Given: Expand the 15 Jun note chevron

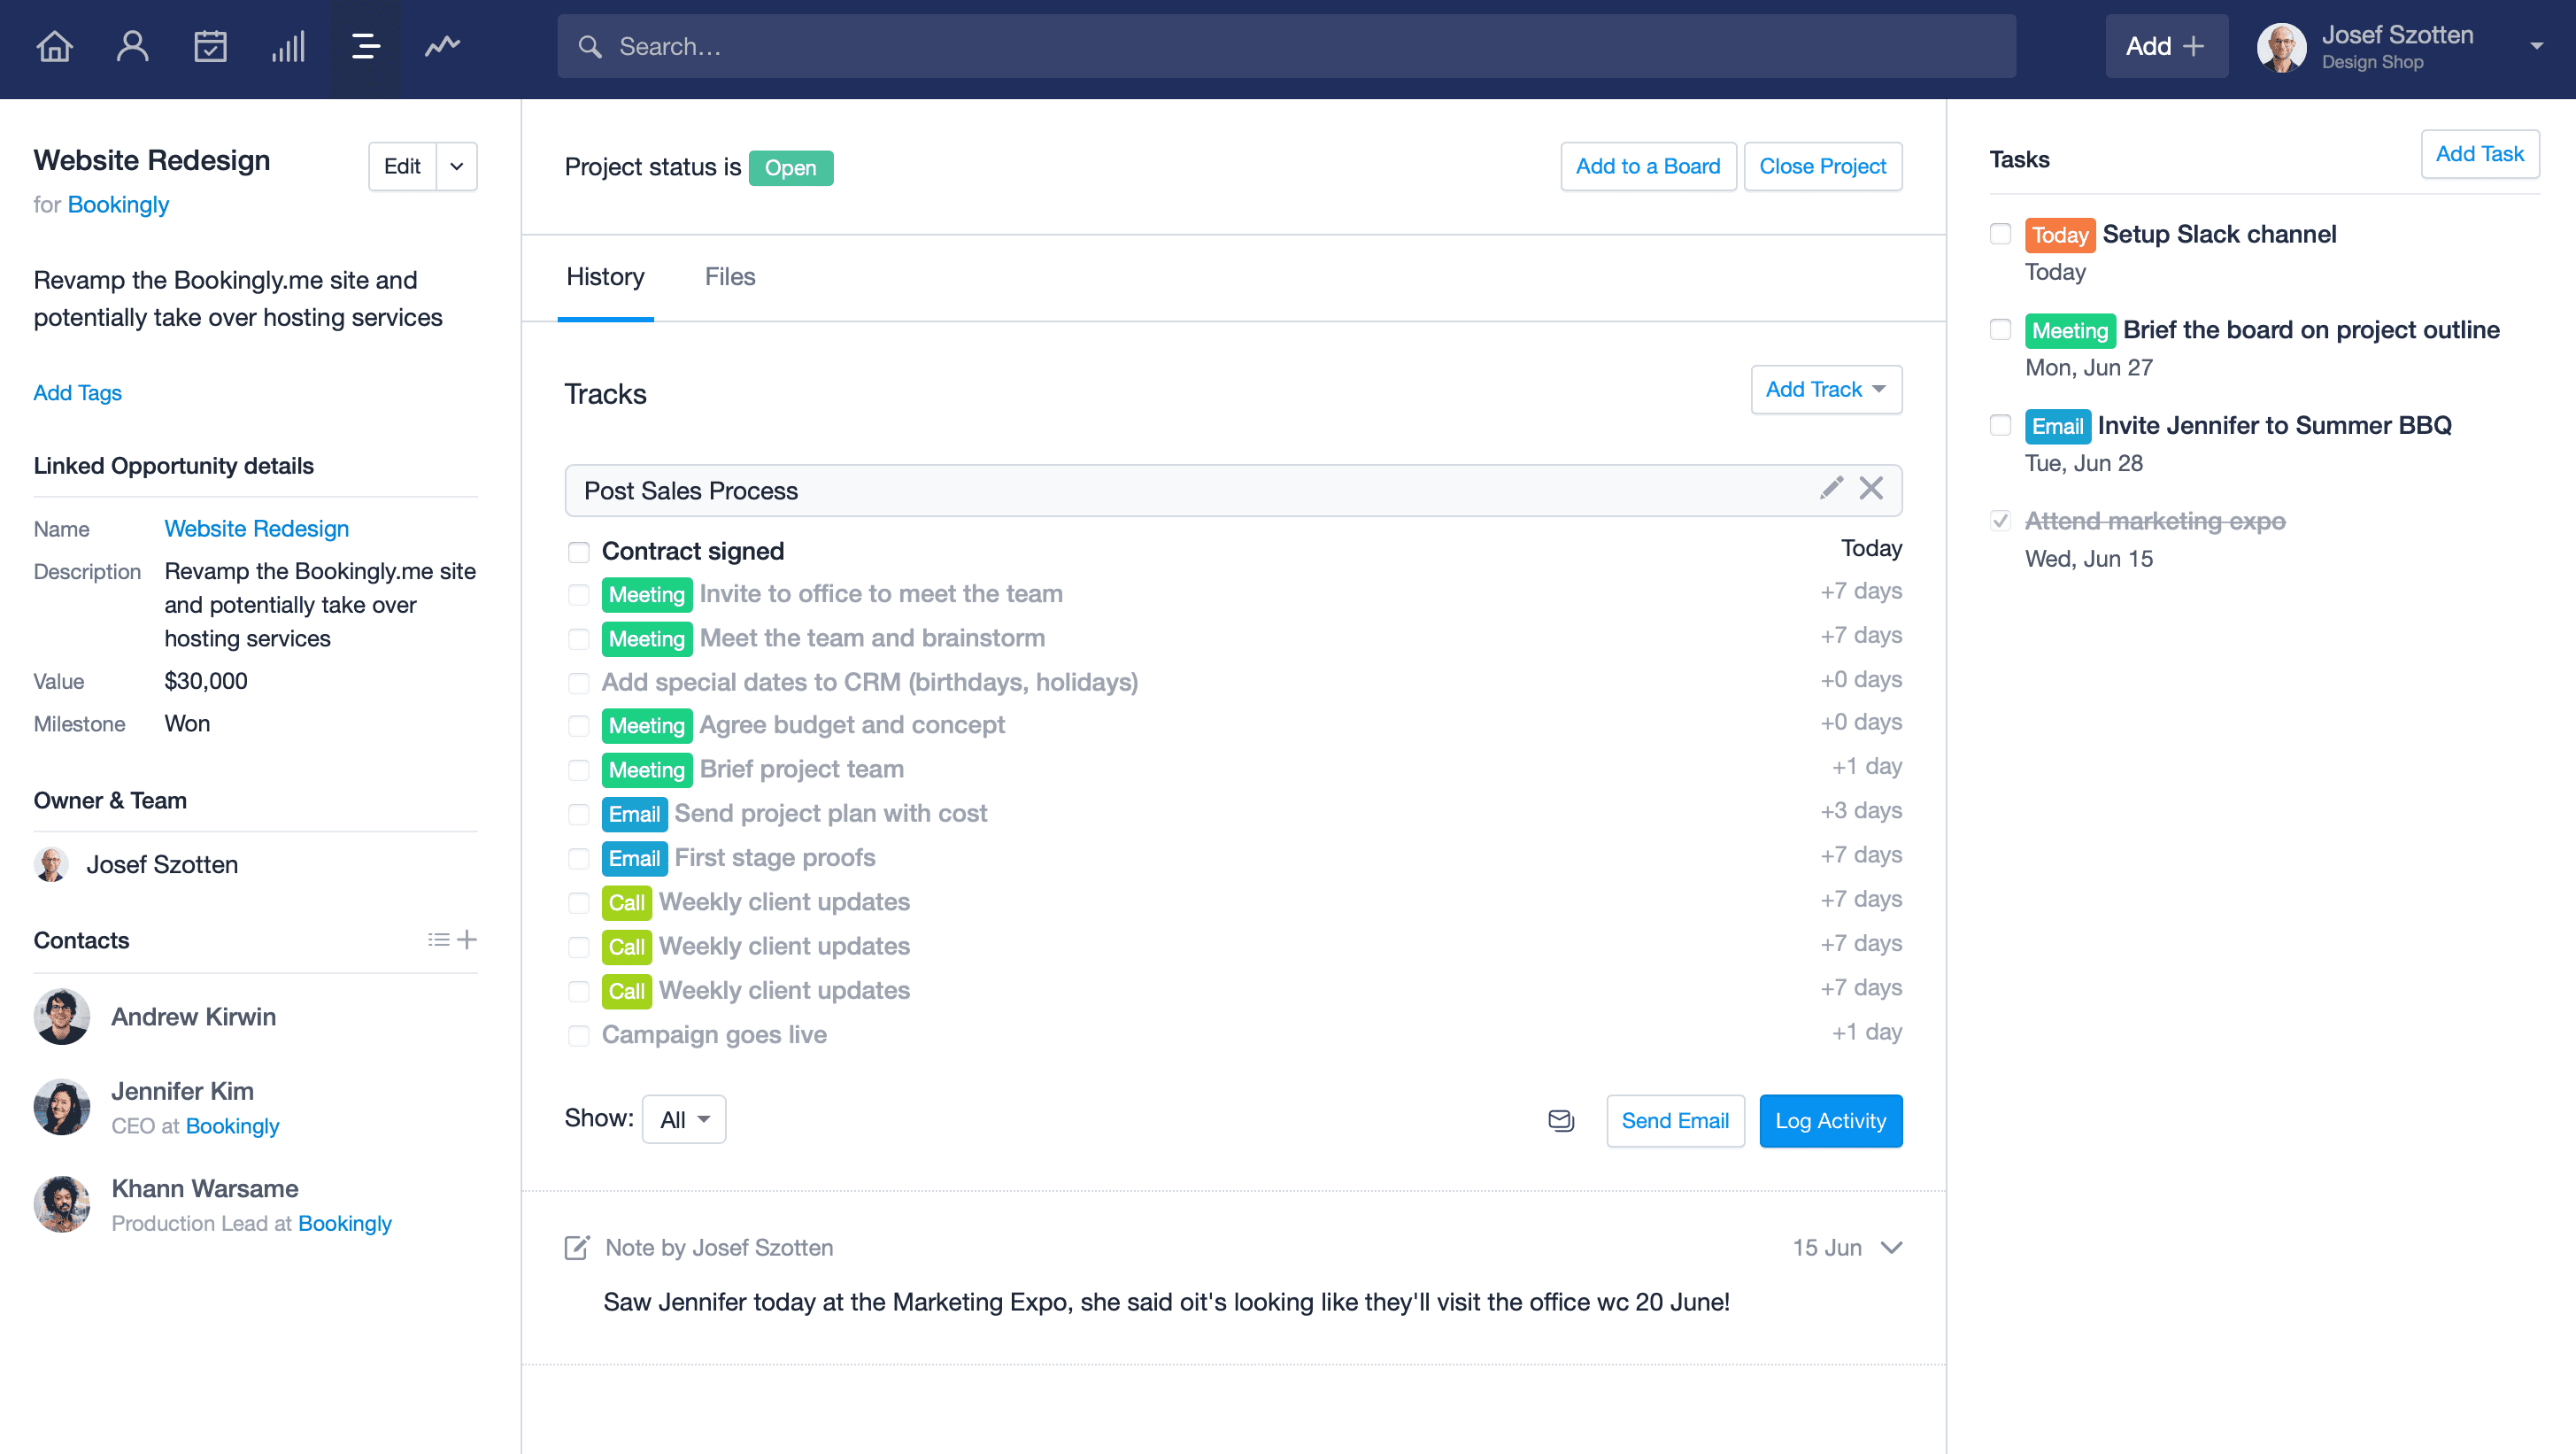Looking at the screenshot, I should point(1891,1247).
